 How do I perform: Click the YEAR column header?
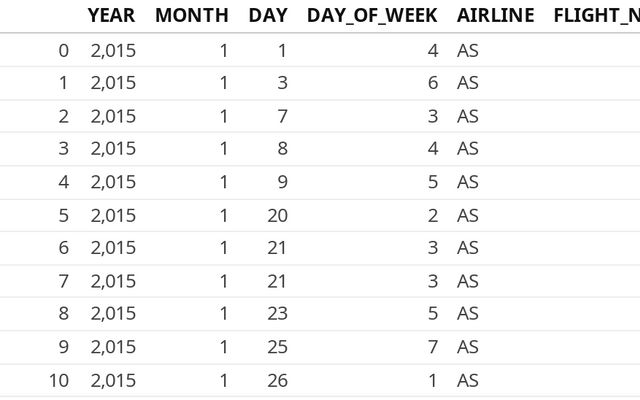111,16
